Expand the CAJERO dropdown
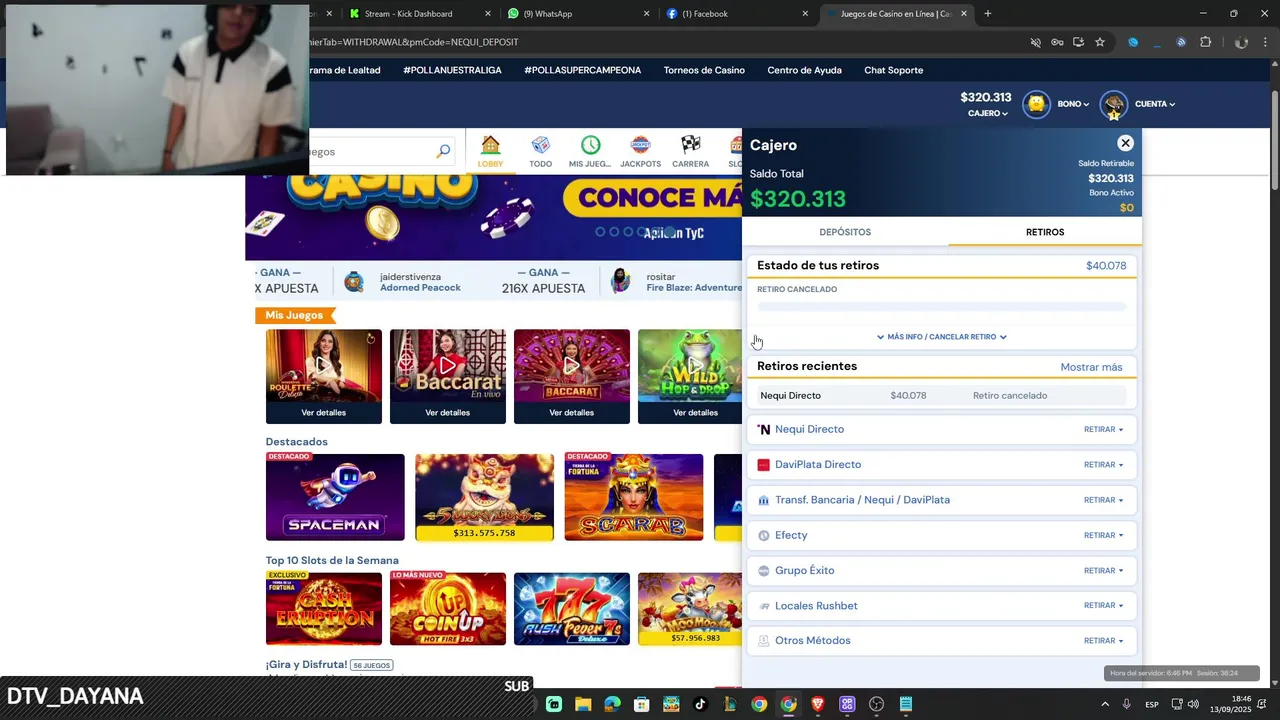The image size is (1280, 720). point(988,114)
